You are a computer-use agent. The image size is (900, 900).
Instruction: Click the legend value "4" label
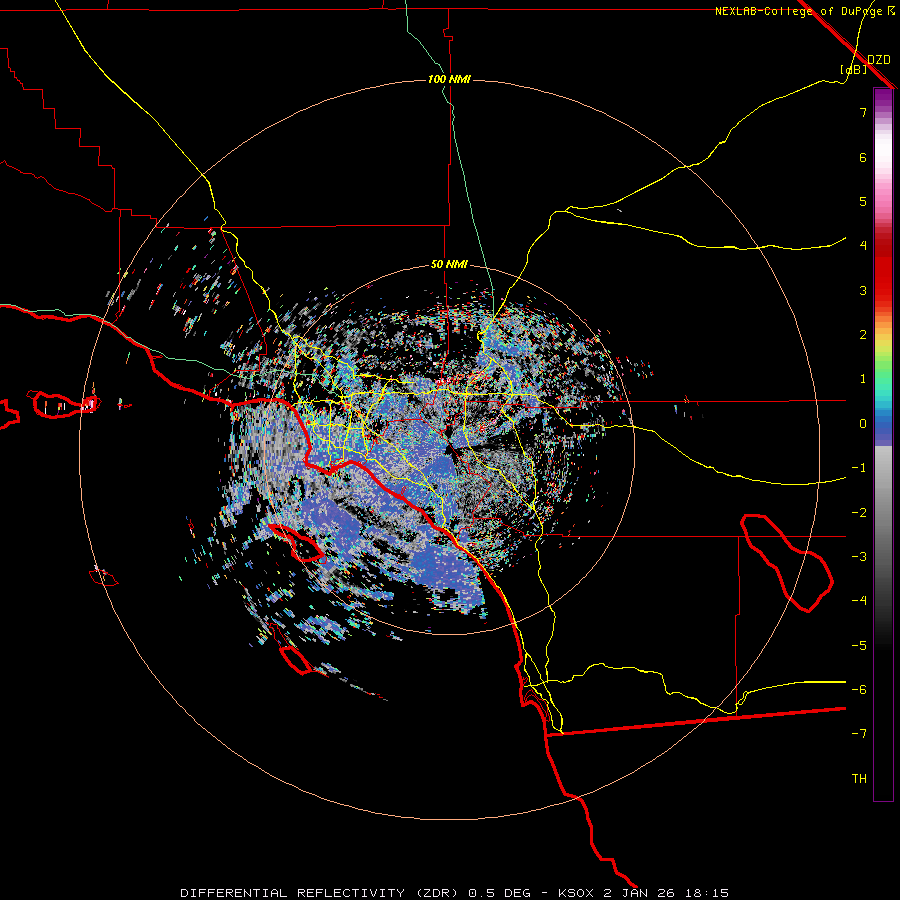pyautogui.click(x=863, y=245)
